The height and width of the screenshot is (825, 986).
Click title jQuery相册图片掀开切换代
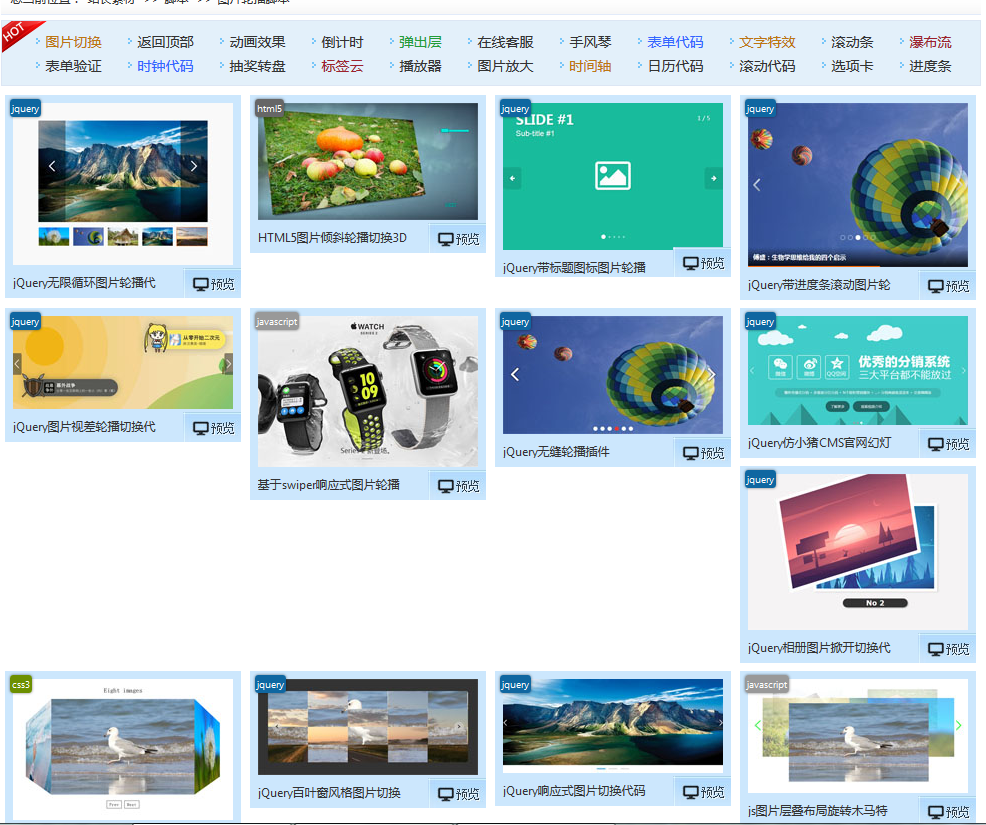tap(819, 648)
